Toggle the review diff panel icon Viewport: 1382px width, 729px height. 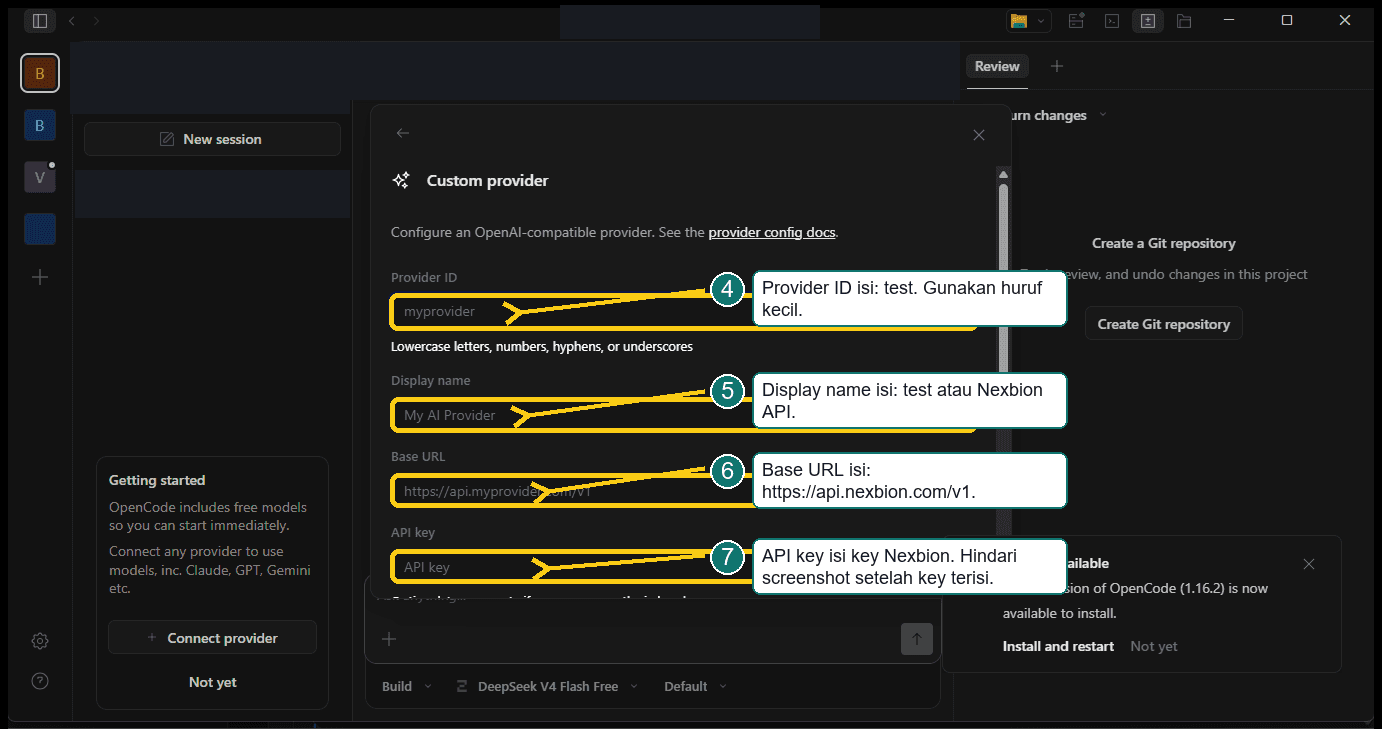pos(1148,20)
